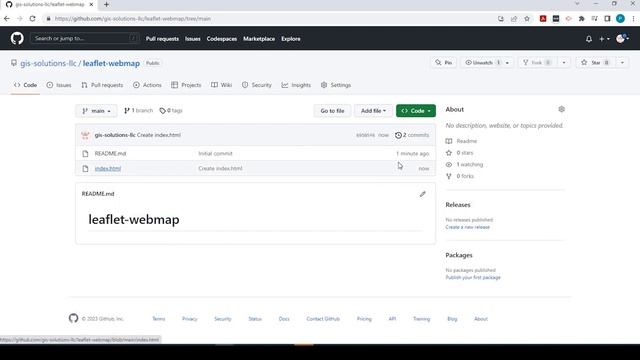This screenshot has width=640, height=360.
Task: Open the gis-solutions-llc owner link
Action: [x=48, y=63]
